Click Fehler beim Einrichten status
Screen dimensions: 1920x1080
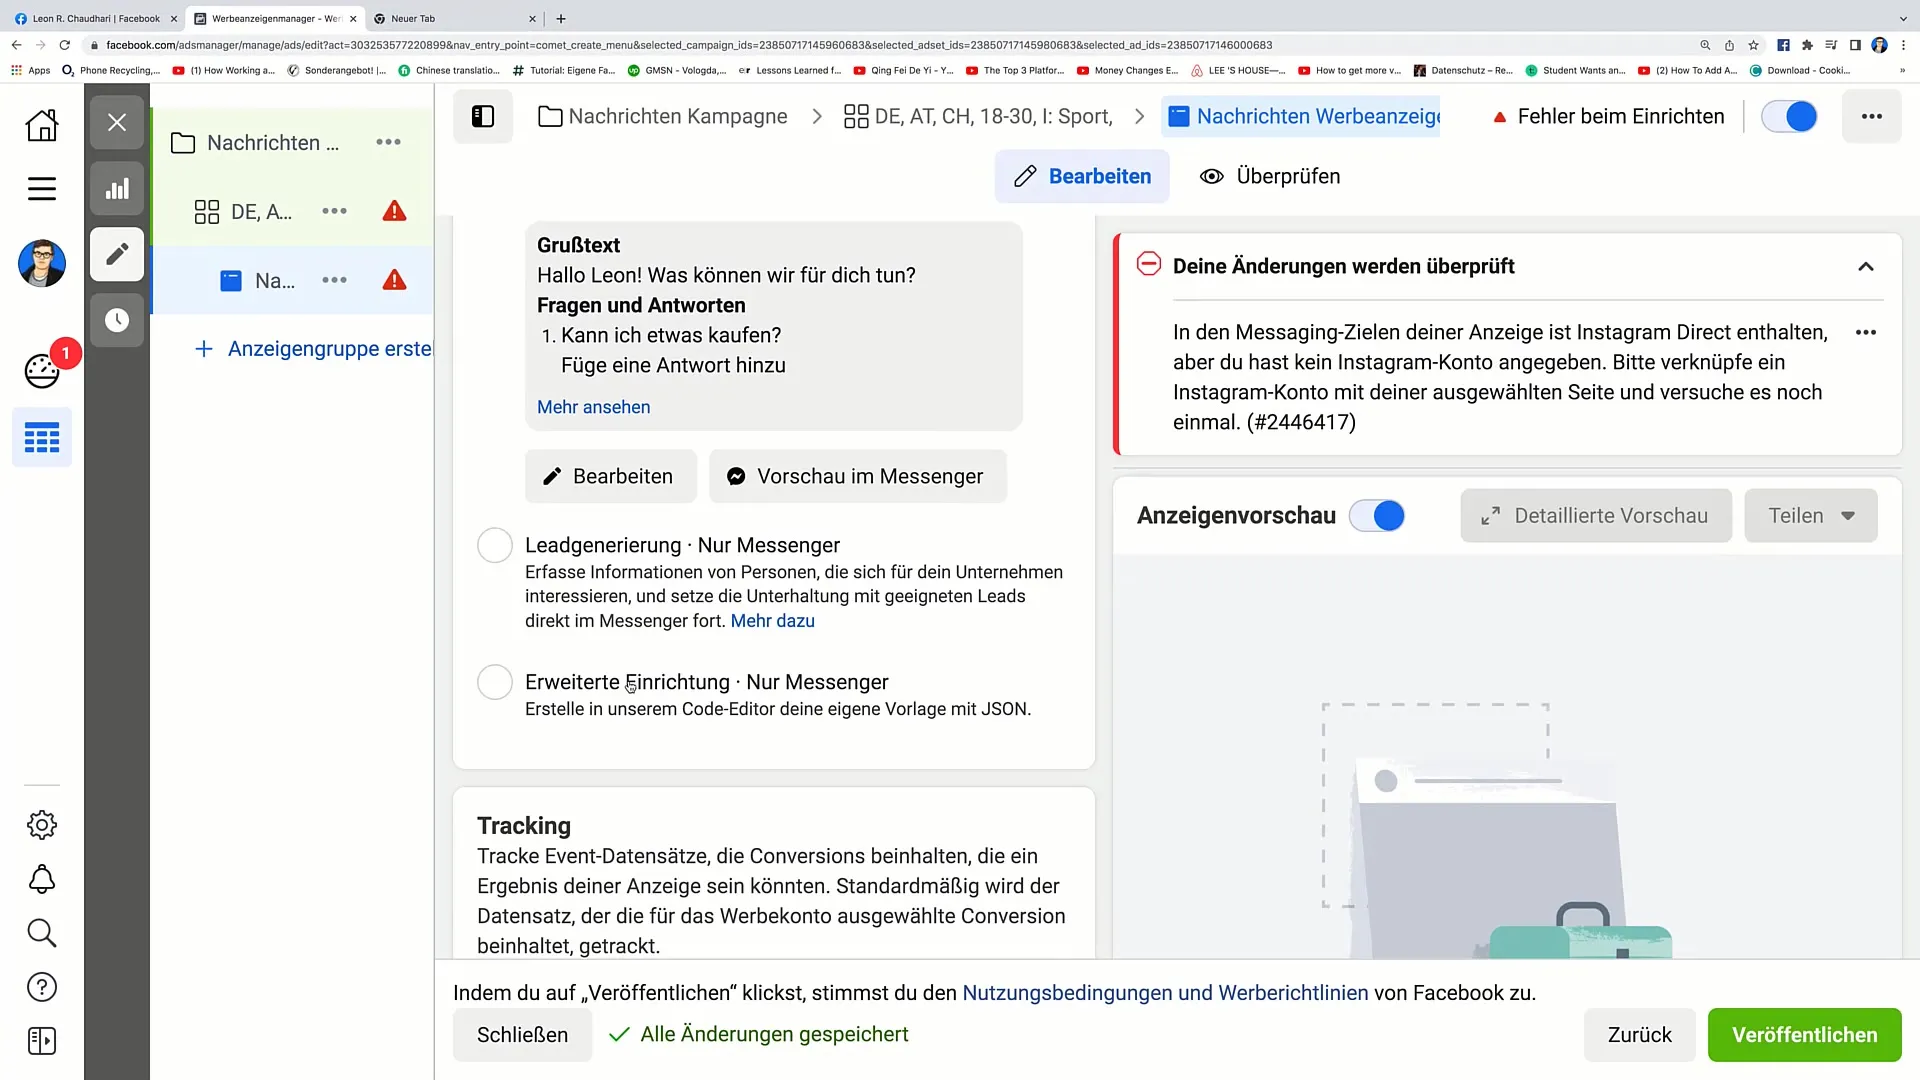tap(1609, 116)
